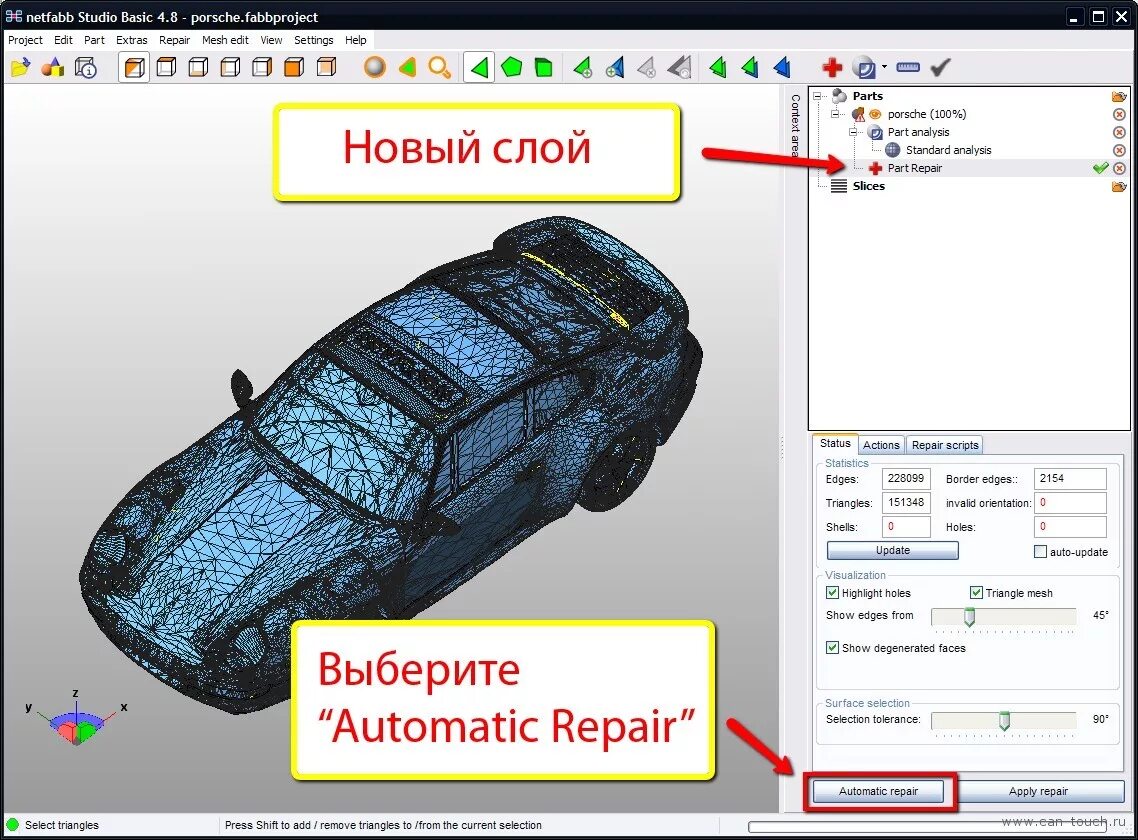The height and width of the screenshot is (840, 1138).
Task: Click the Apply repair button
Action: tap(1038, 791)
